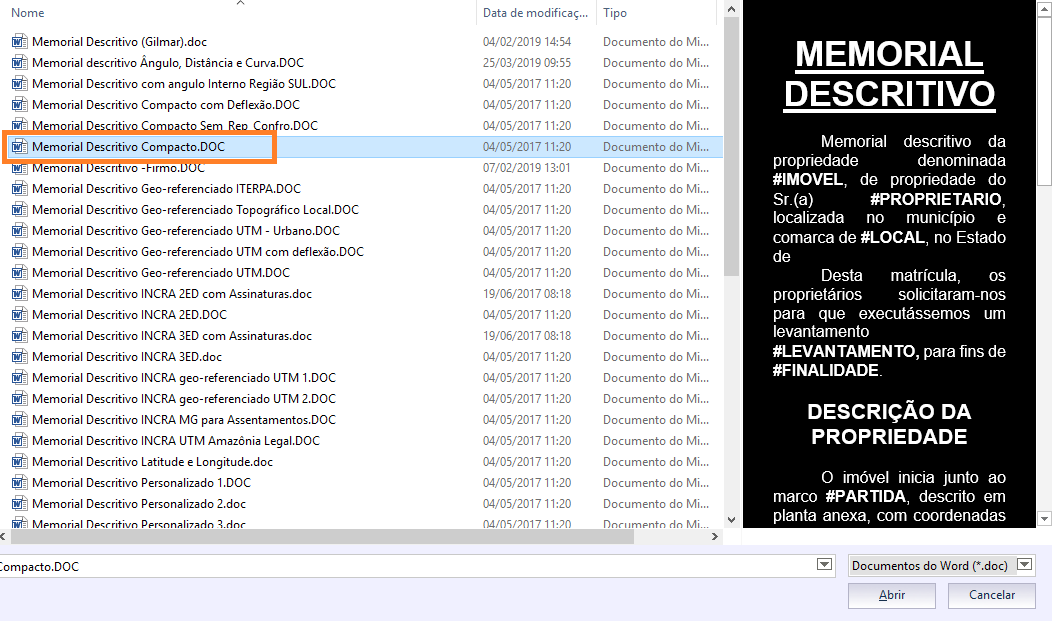Open the file name combo box dropdown arrow
This screenshot has height=621, width=1052.
824,565
